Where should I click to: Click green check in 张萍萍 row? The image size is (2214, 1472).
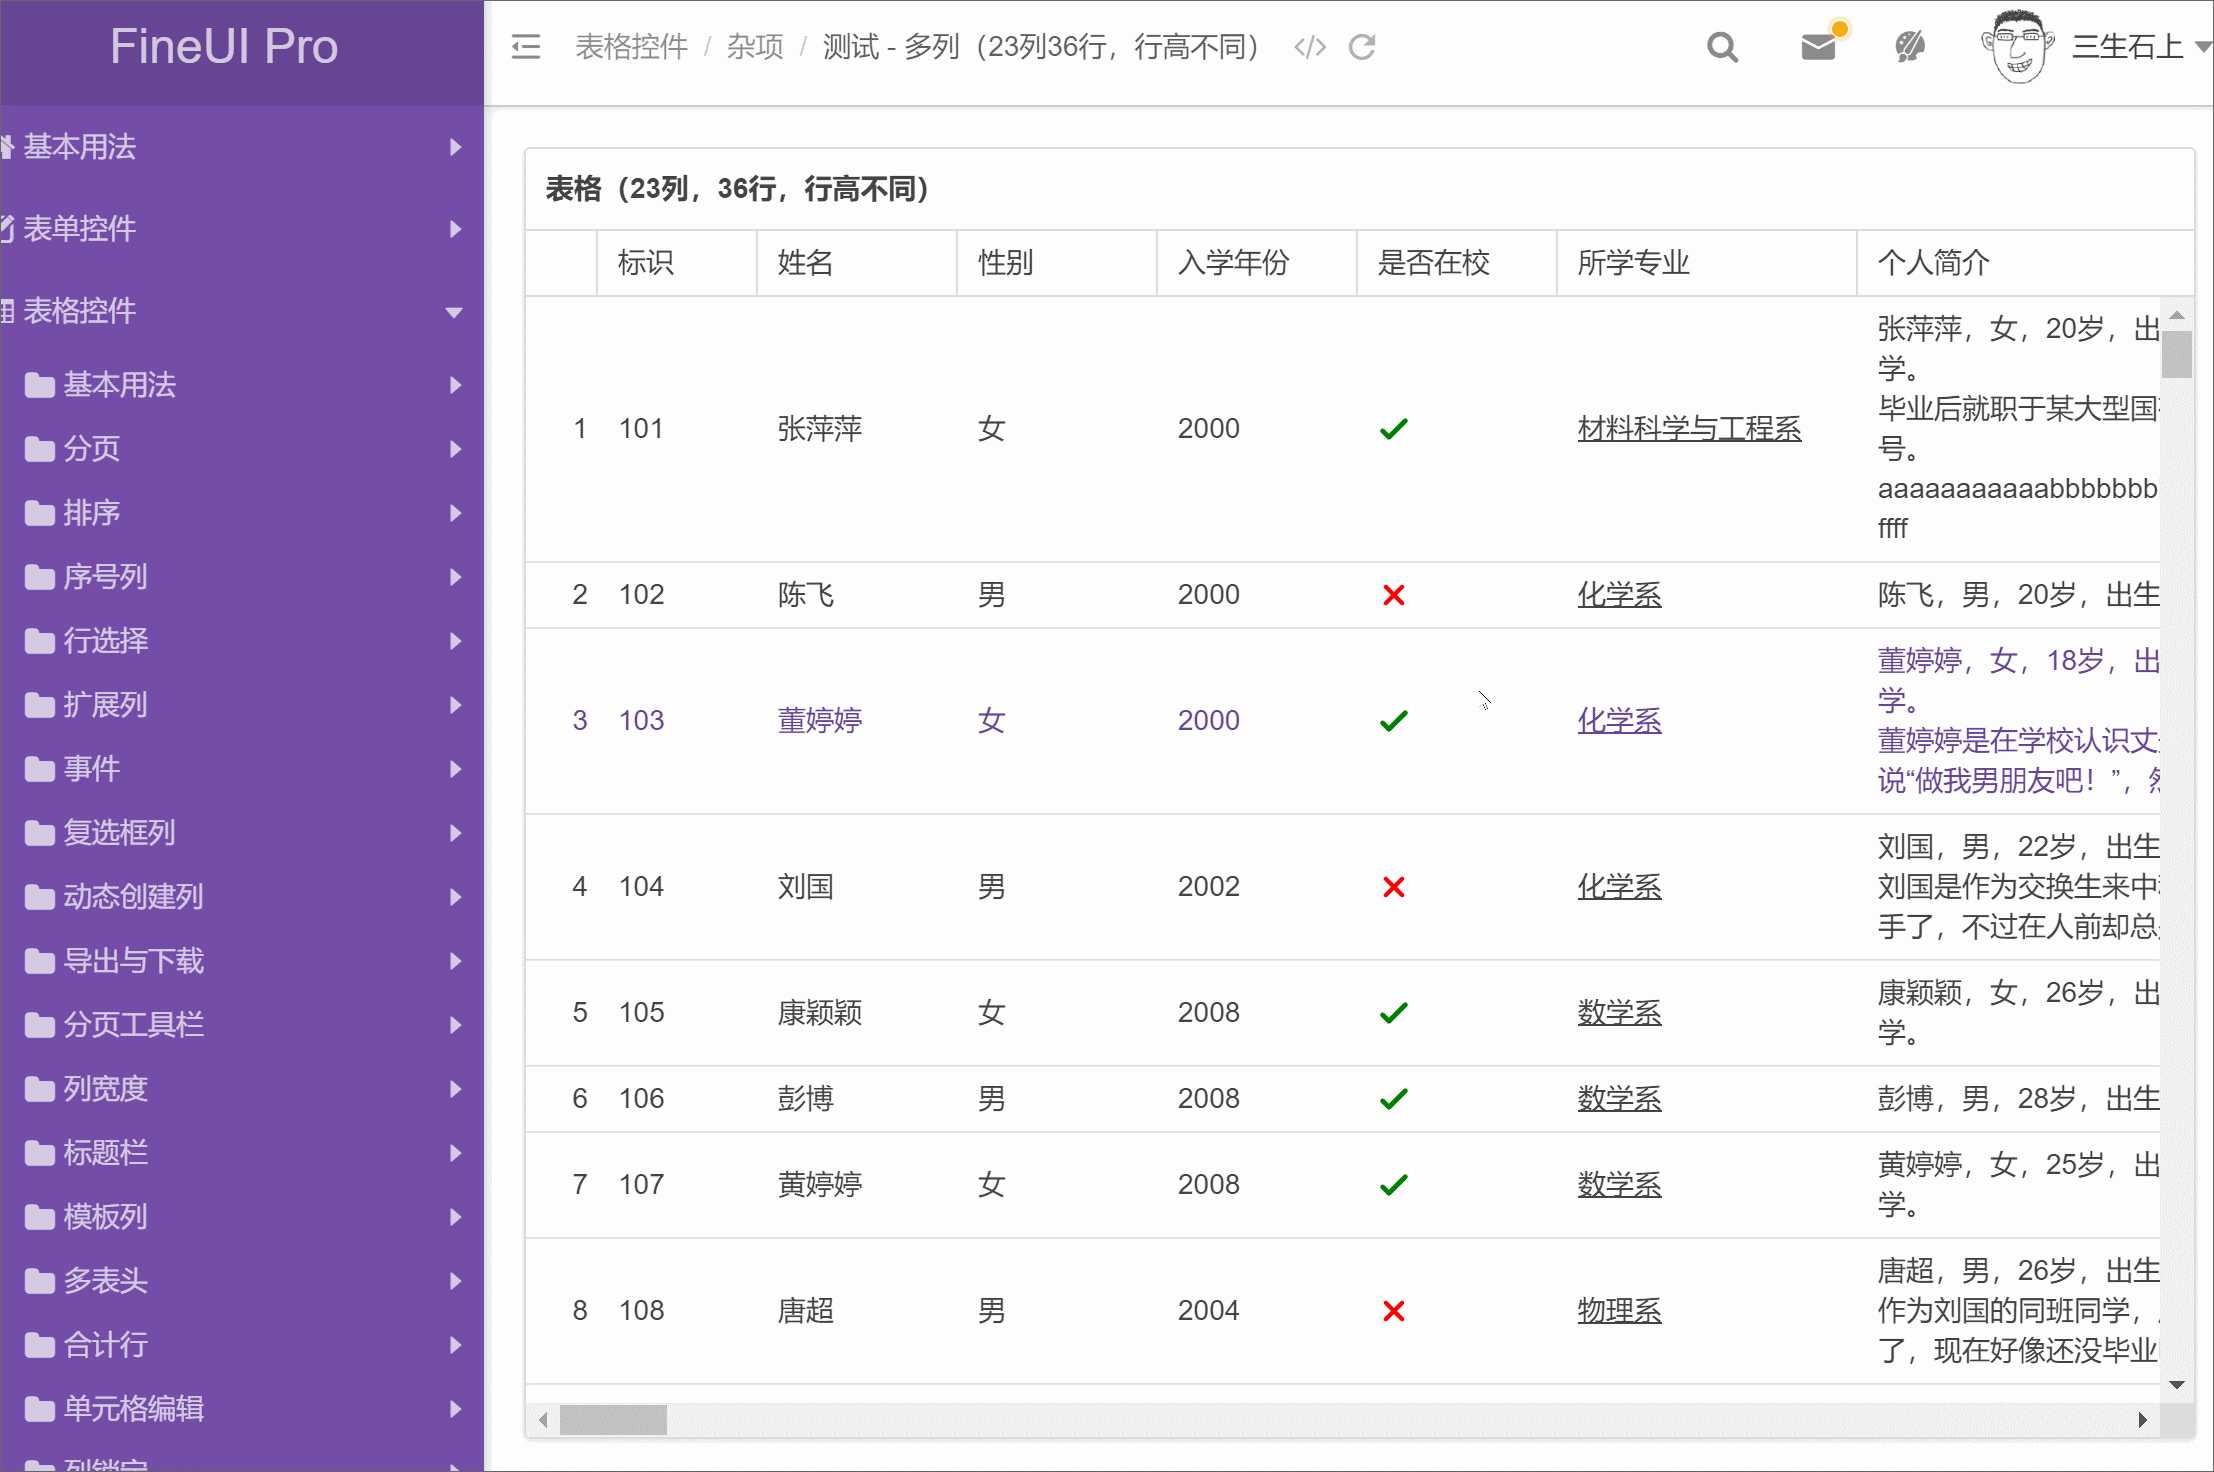click(x=1393, y=429)
